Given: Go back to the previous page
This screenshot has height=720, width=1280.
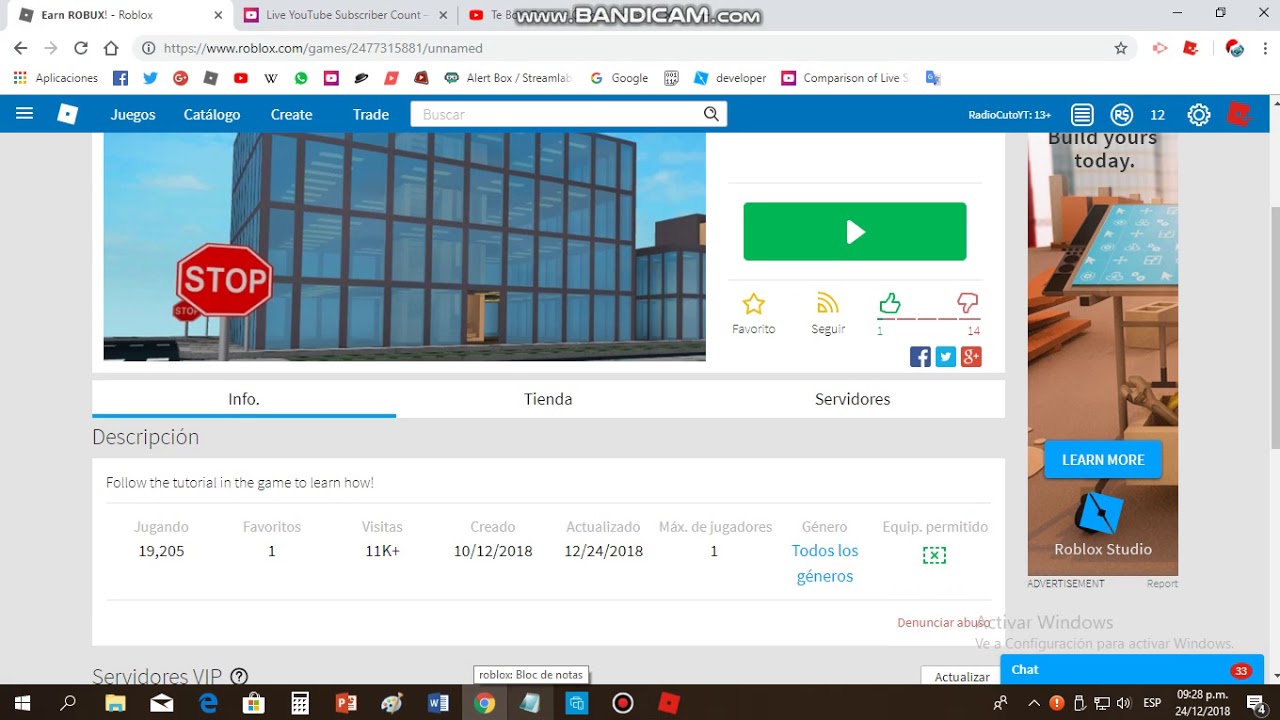Looking at the screenshot, I should click(x=20, y=48).
